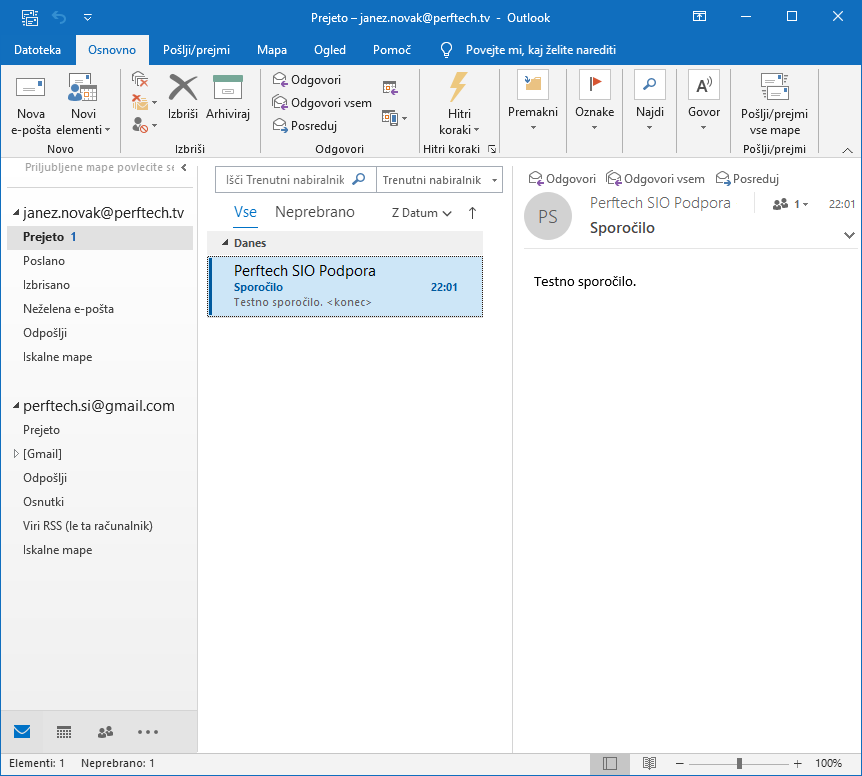Collapse the janez.novak@perftech.tv account
862x776 pixels.
pyautogui.click(x=16, y=212)
